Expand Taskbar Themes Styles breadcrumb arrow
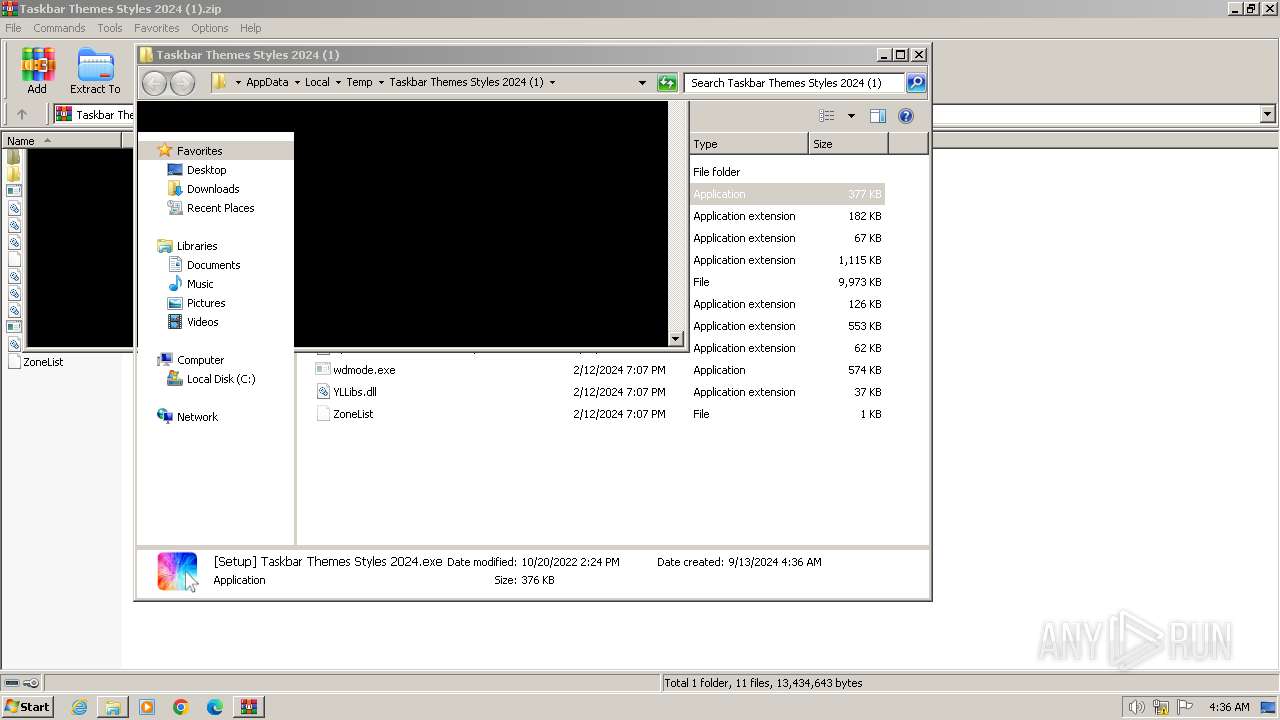 (552, 83)
